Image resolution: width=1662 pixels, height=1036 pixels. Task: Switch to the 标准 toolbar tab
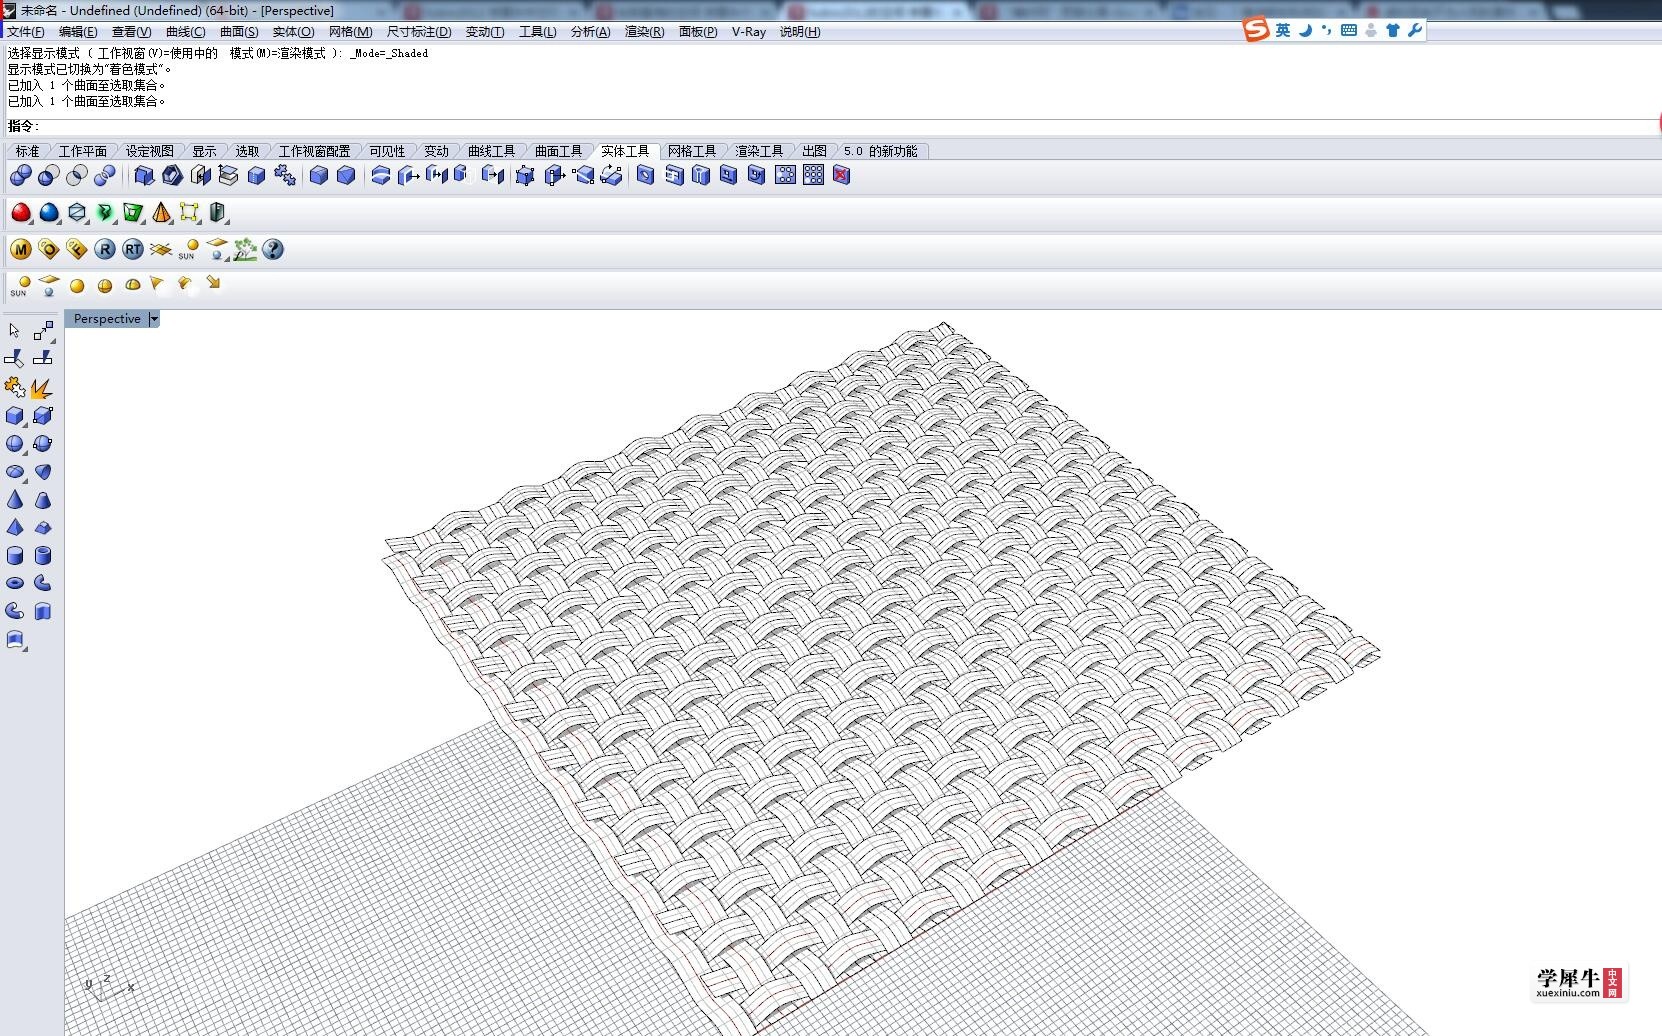tap(27, 151)
